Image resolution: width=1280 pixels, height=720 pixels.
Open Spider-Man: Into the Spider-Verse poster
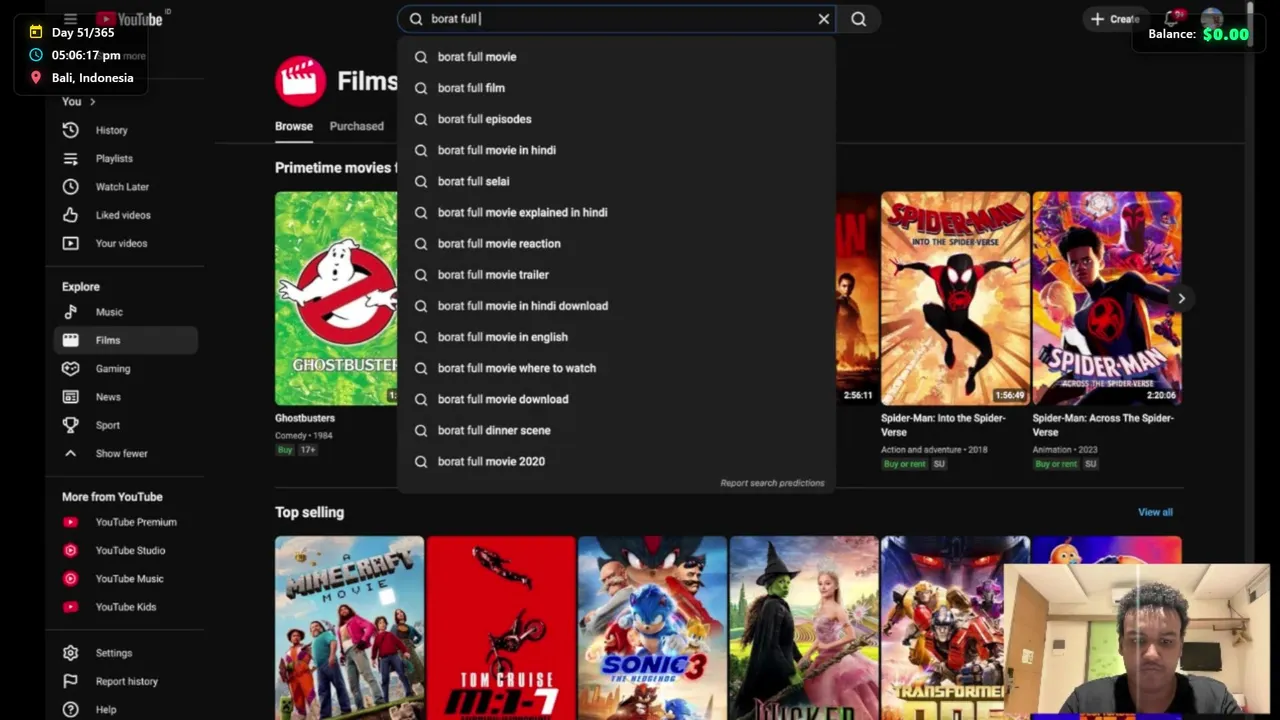(x=955, y=298)
